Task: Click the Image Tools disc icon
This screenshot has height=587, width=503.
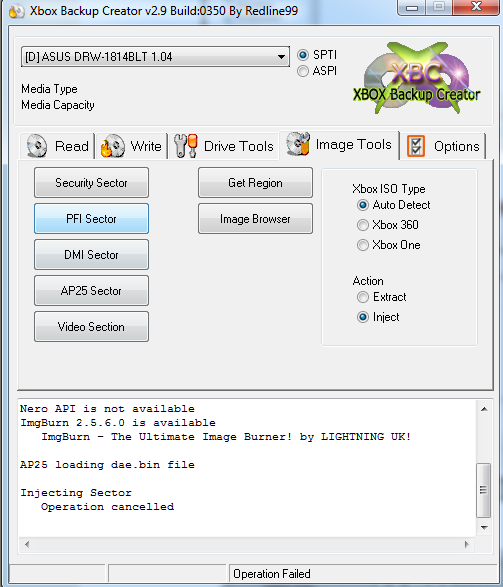Action: click(x=298, y=144)
